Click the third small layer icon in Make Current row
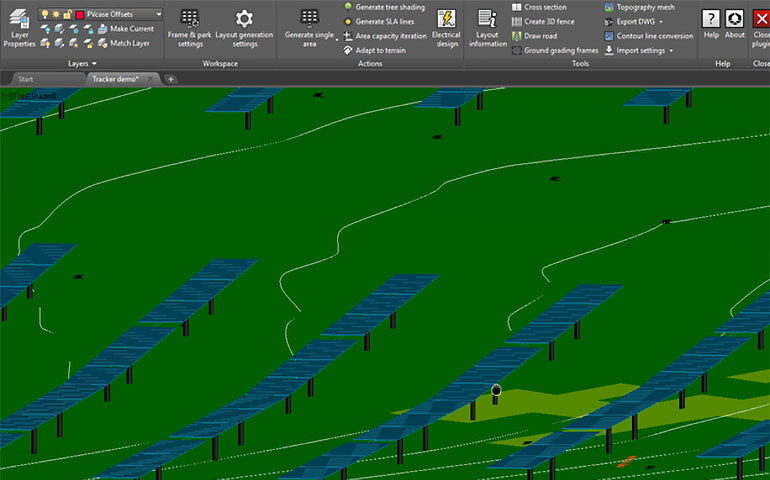This screenshot has width=770, height=480. pos(74,29)
